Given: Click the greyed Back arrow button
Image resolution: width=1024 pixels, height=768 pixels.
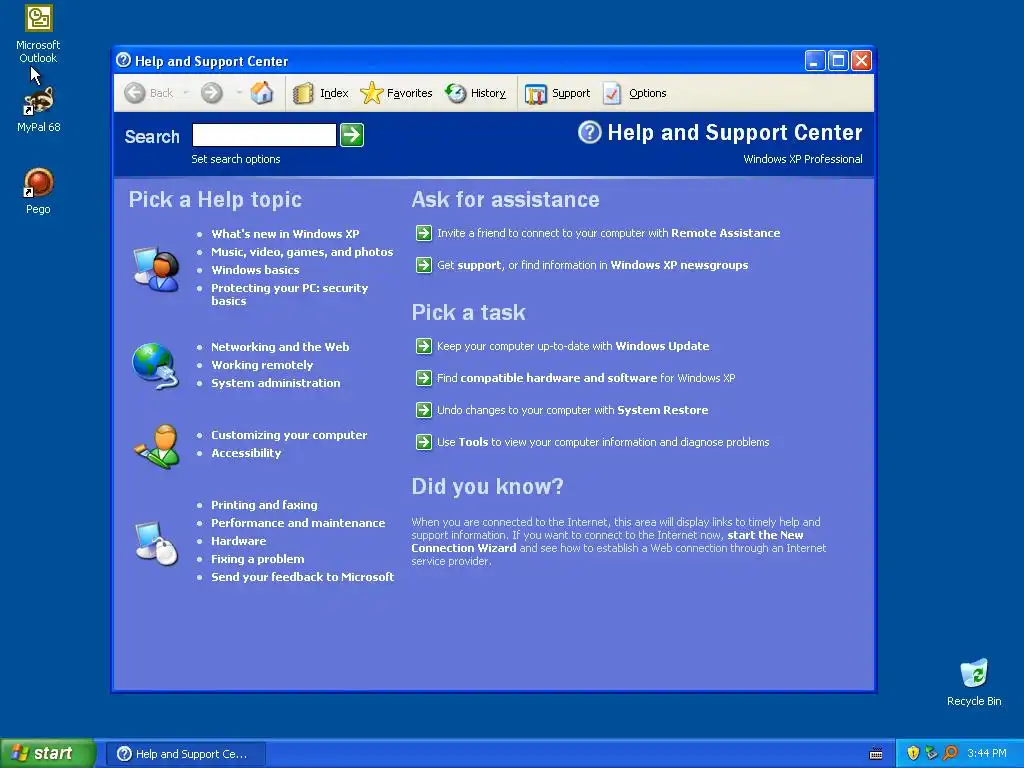Looking at the screenshot, I should click(135, 93).
